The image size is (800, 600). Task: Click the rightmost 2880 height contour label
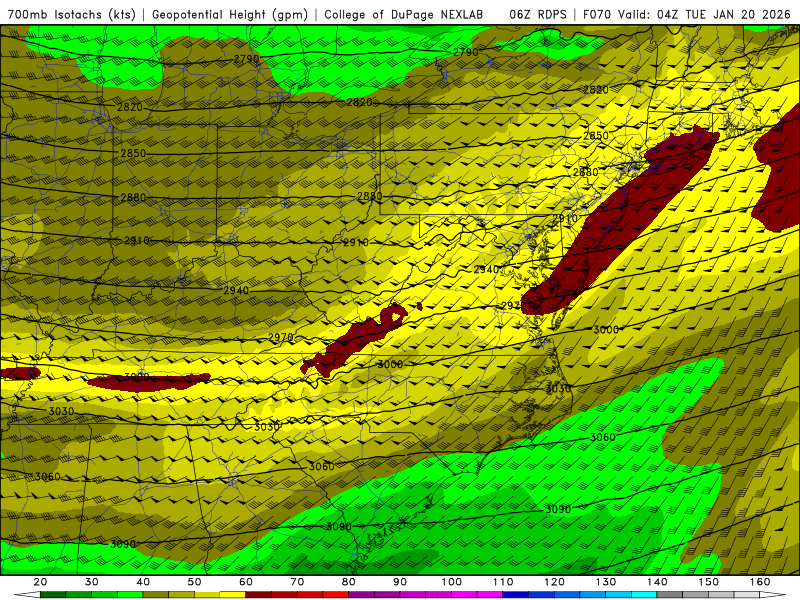coord(585,172)
